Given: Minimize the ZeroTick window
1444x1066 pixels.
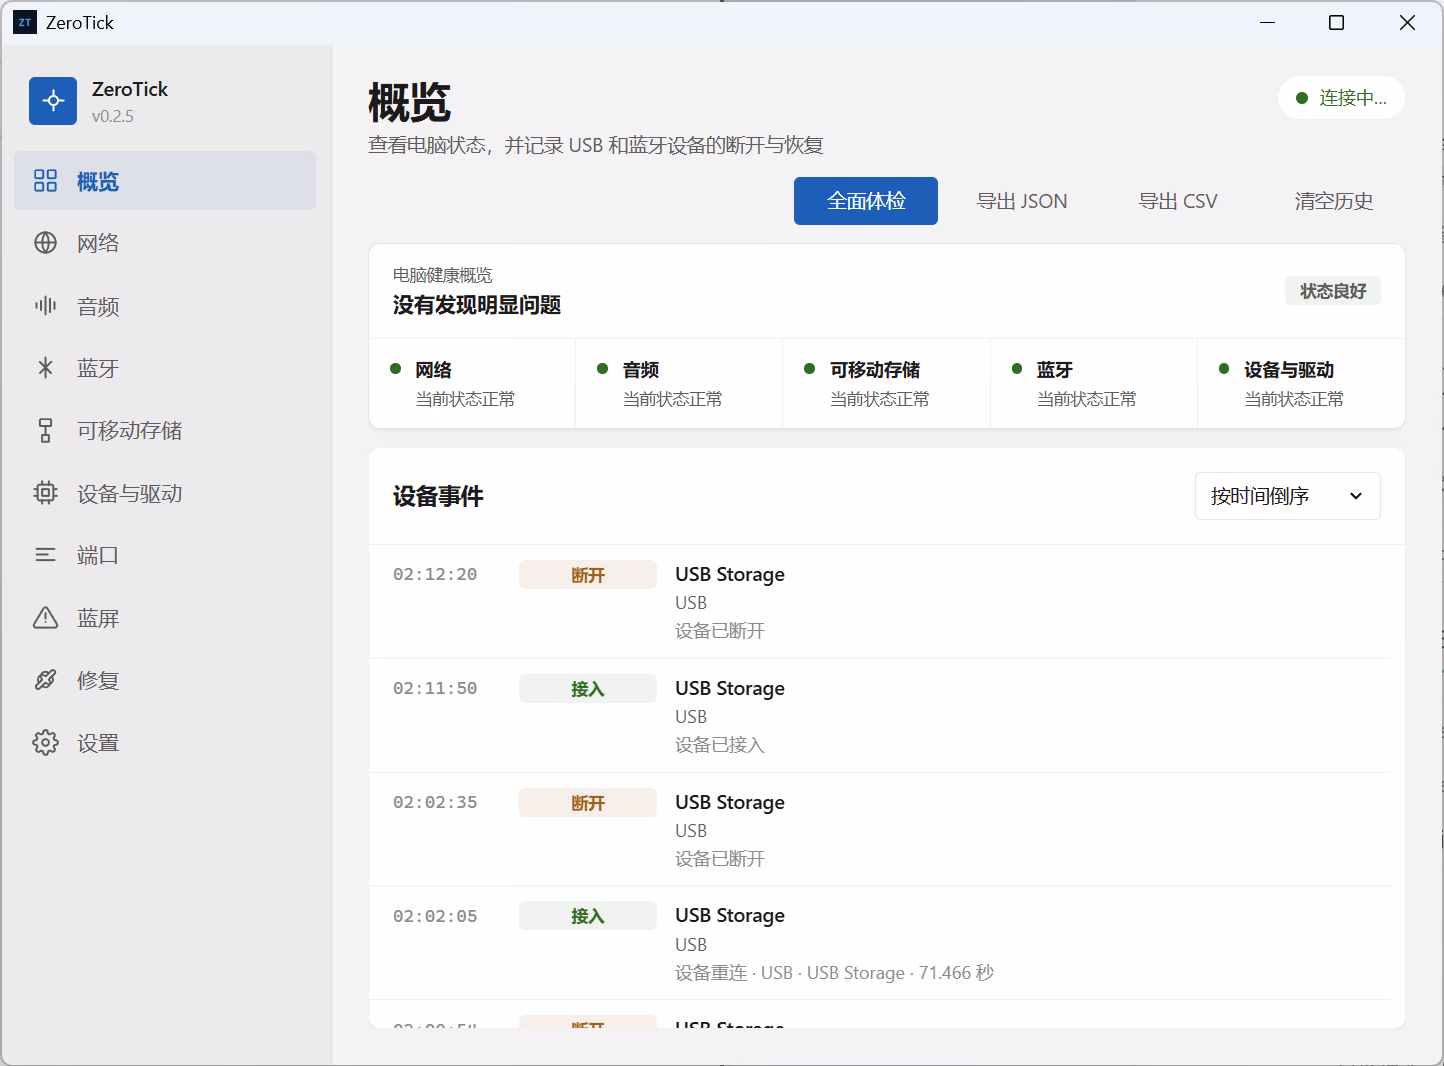Looking at the screenshot, I should [x=1268, y=22].
